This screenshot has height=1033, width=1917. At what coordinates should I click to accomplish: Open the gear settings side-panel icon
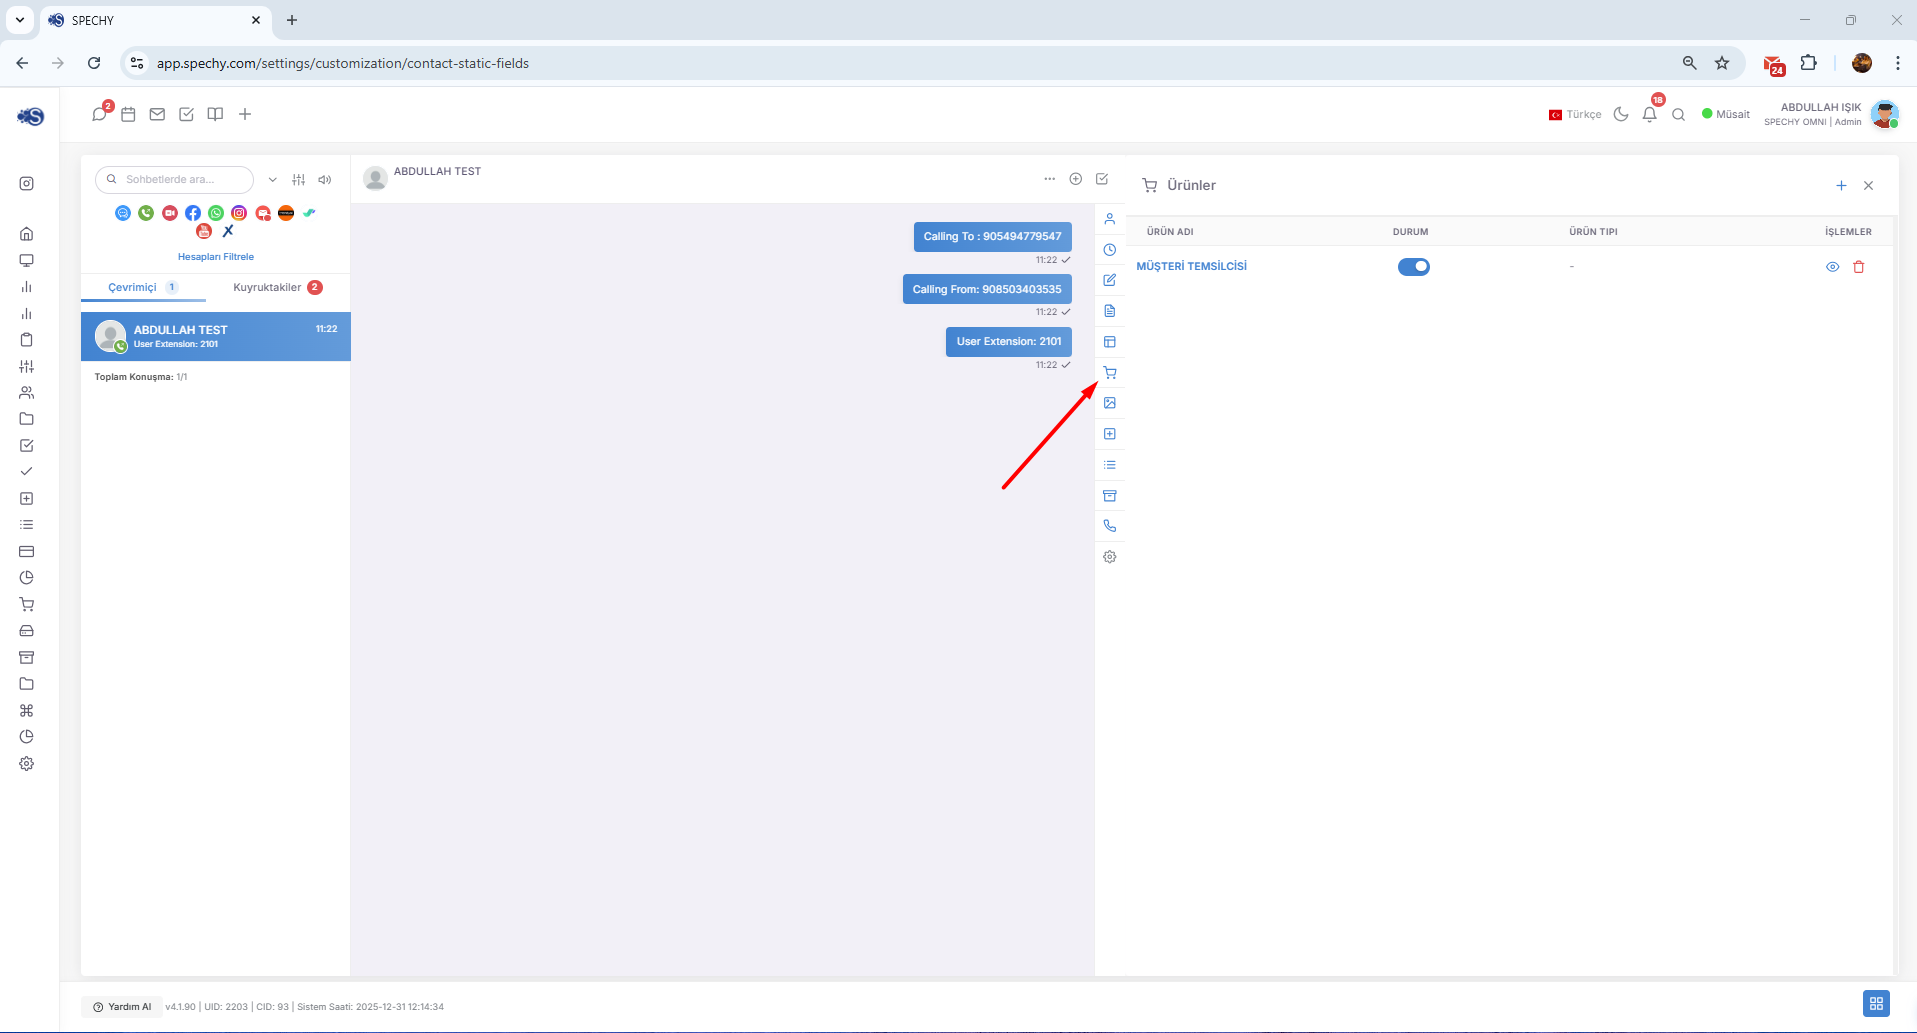tap(1110, 557)
